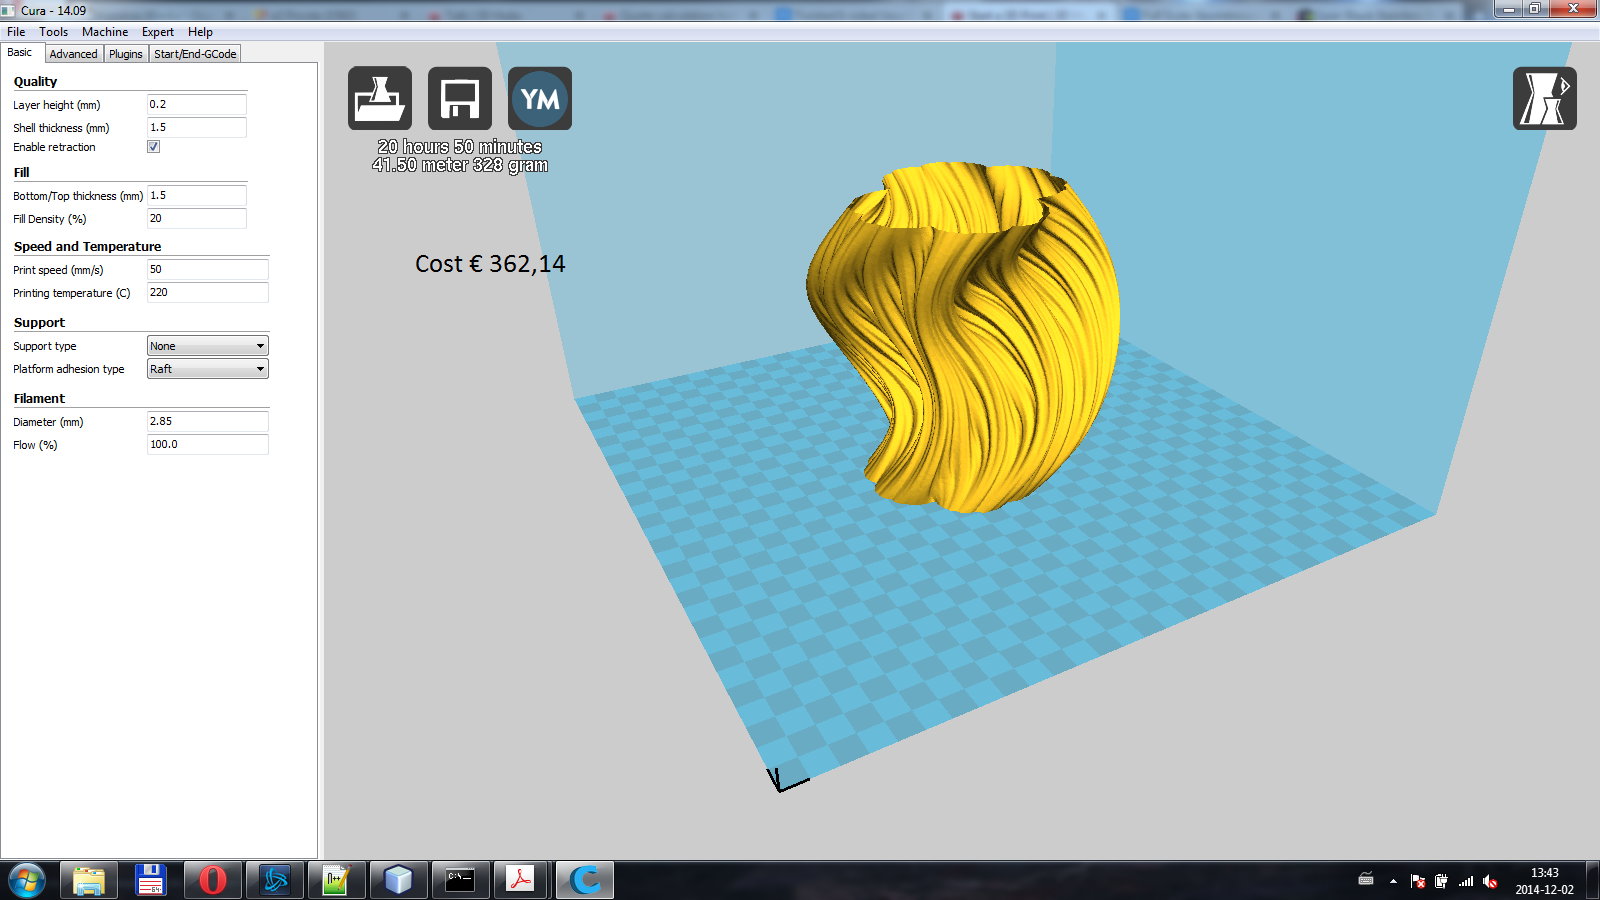Image resolution: width=1600 pixels, height=900 pixels.
Task: Open the Adobe Reader taskbar icon
Action: pos(521,880)
